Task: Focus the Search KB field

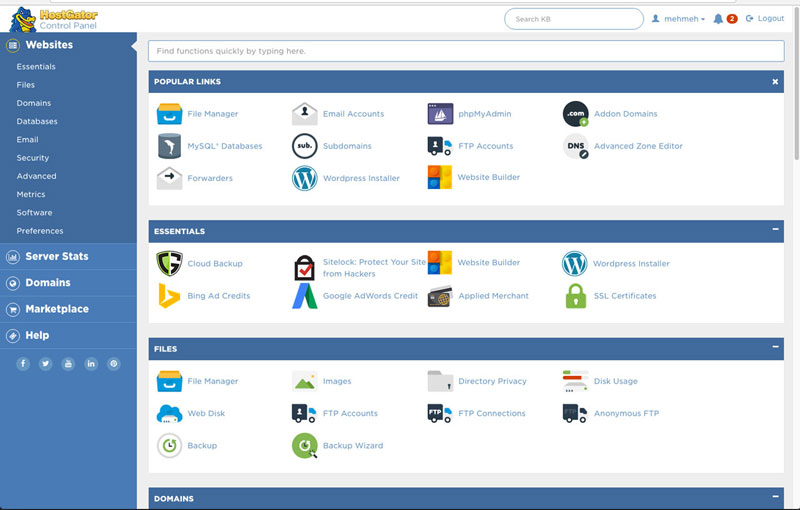Action: coord(574,19)
